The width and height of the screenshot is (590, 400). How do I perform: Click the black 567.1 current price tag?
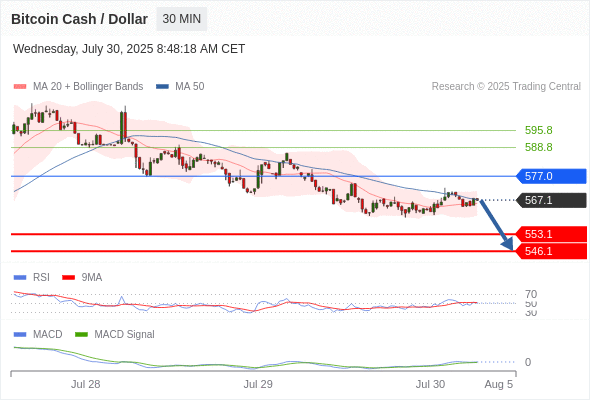pyautogui.click(x=551, y=200)
